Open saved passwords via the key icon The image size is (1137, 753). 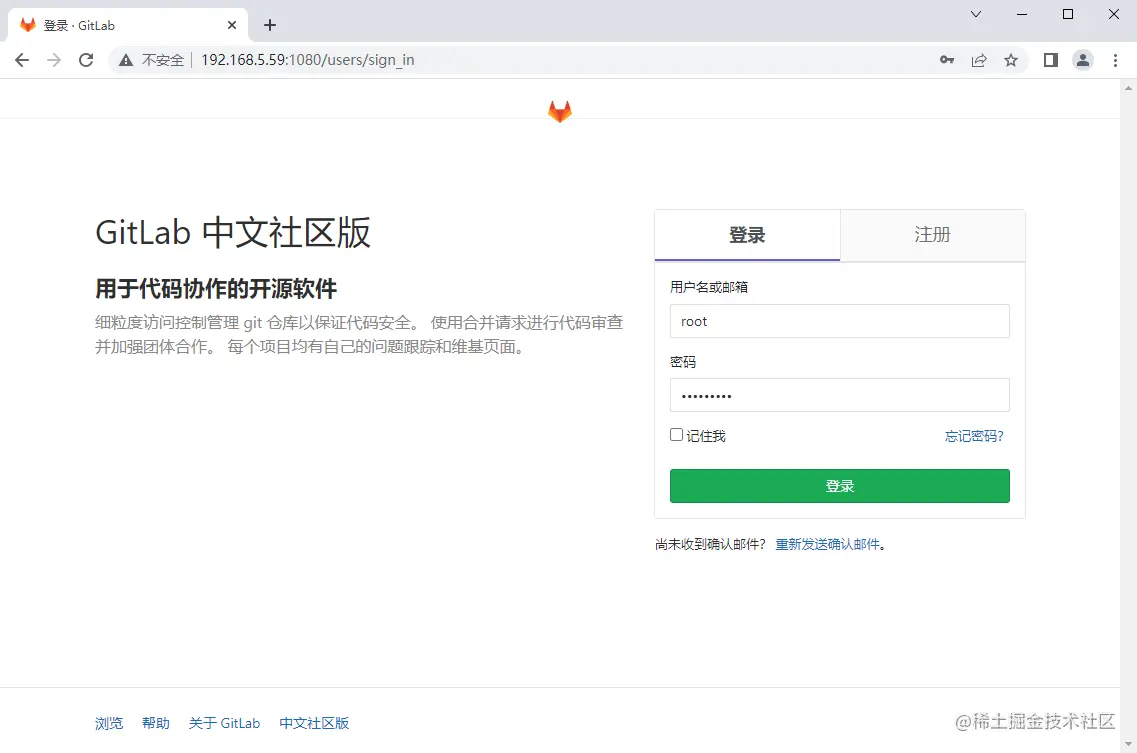pos(946,60)
